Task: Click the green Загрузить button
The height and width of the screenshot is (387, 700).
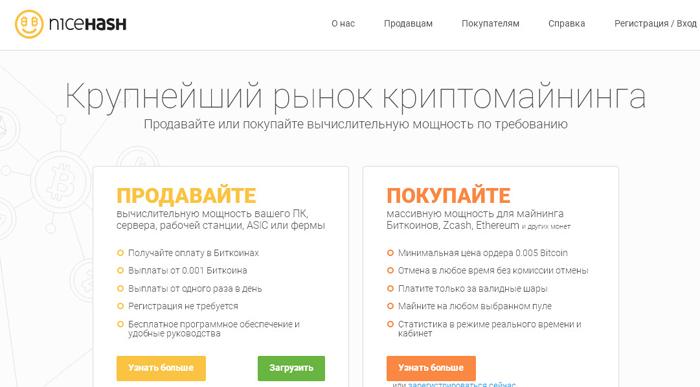Action: pyautogui.click(x=291, y=368)
